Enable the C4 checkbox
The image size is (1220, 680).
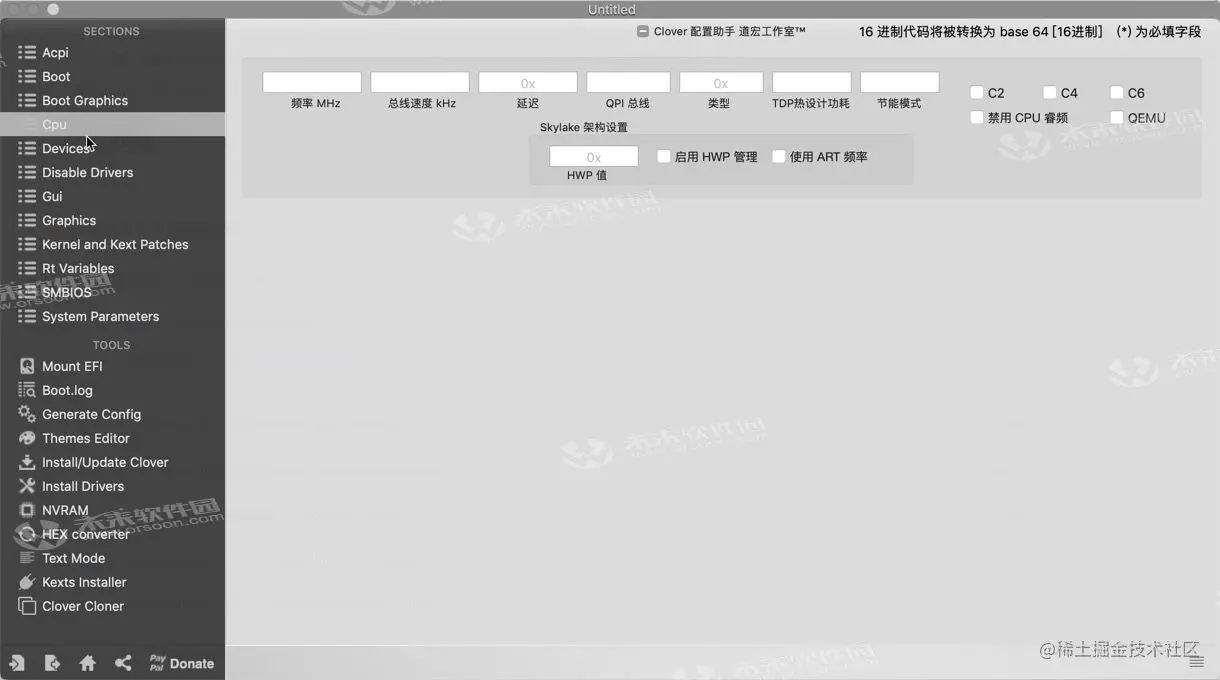[x=1049, y=92]
